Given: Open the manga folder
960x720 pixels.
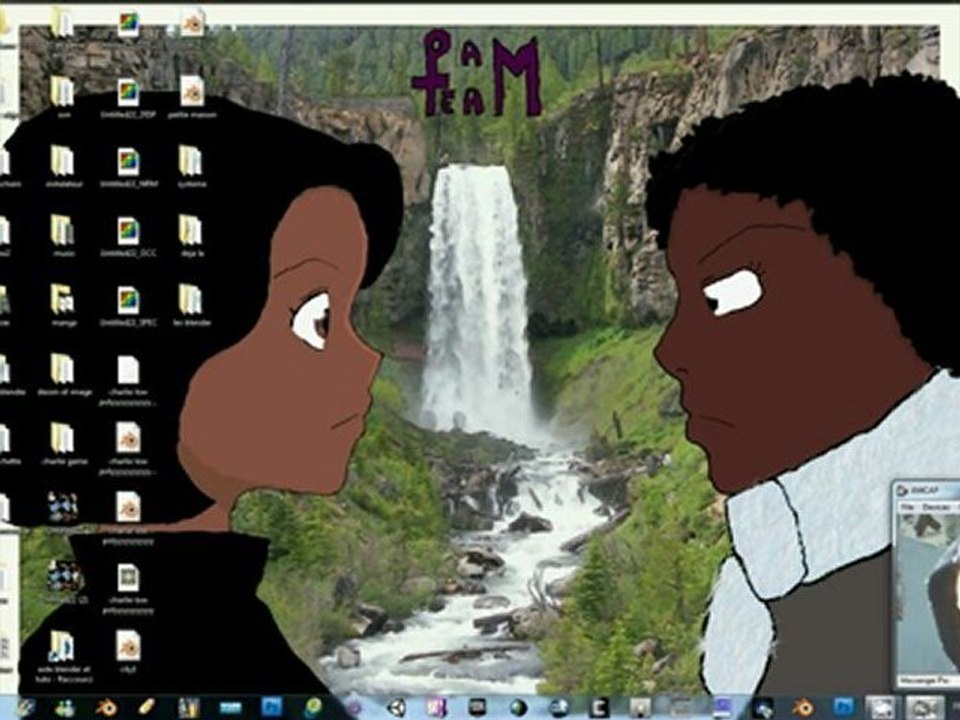Looking at the screenshot, I should point(63,305).
